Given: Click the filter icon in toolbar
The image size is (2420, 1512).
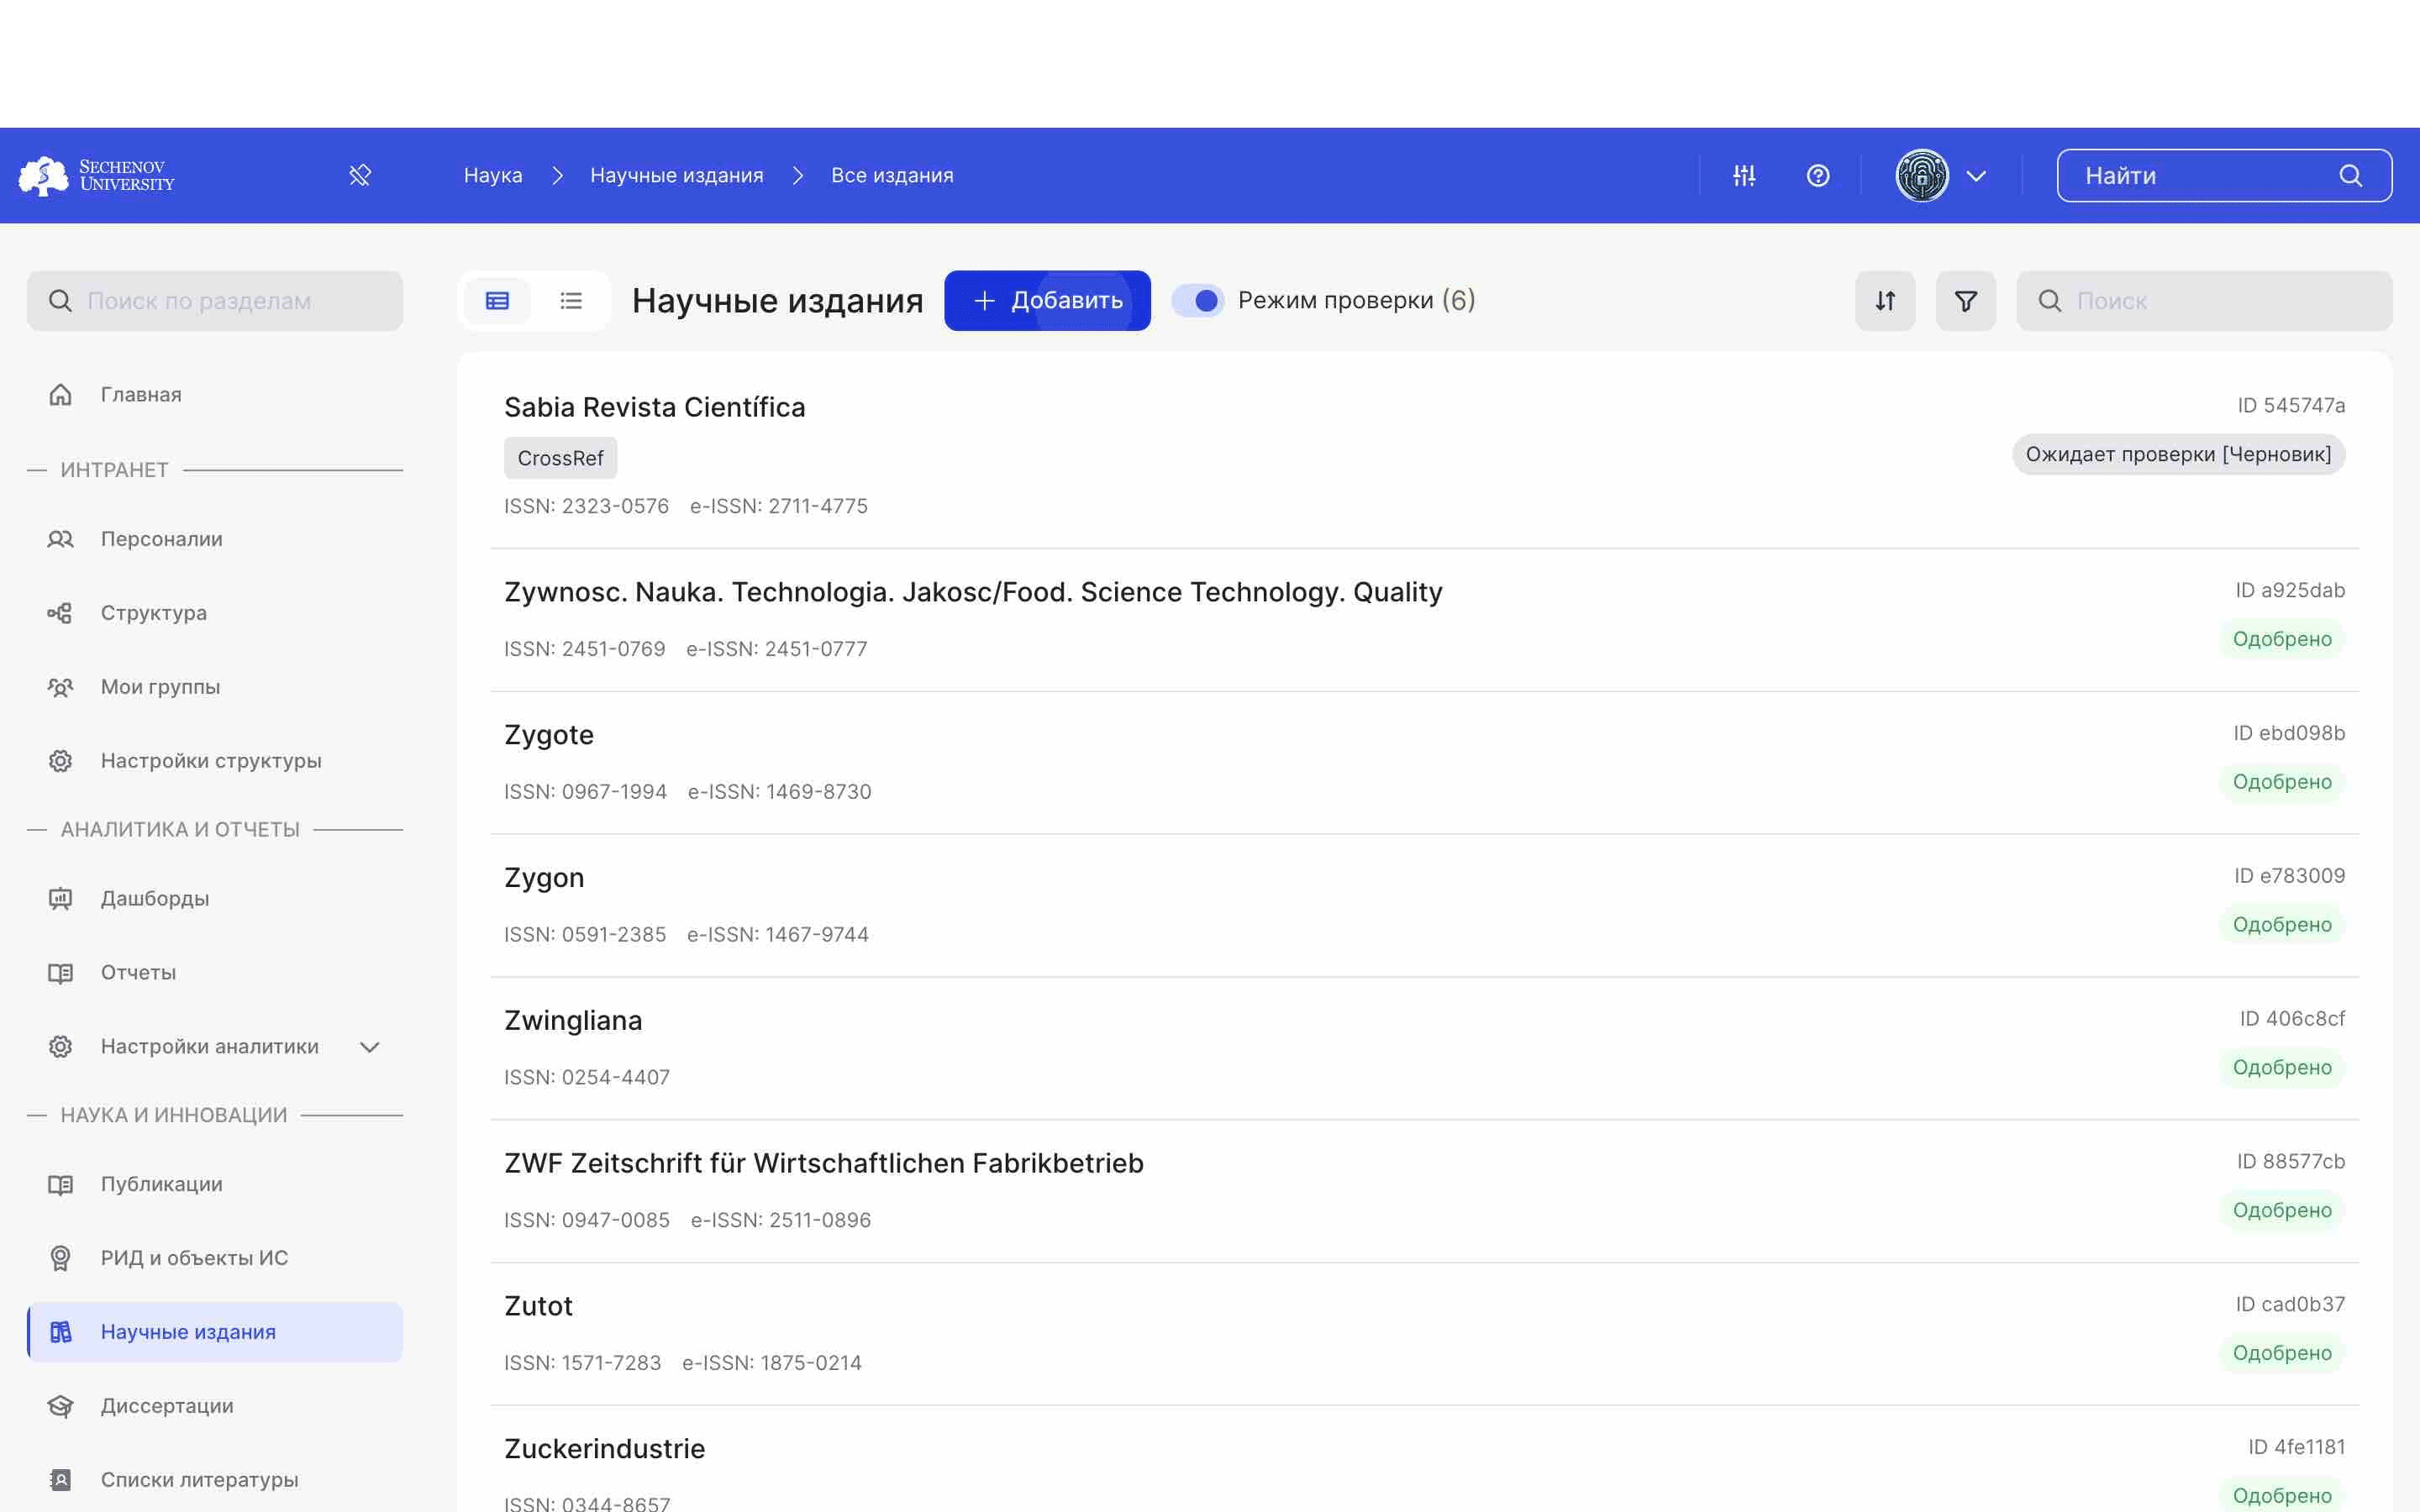Looking at the screenshot, I should 1965,300.
